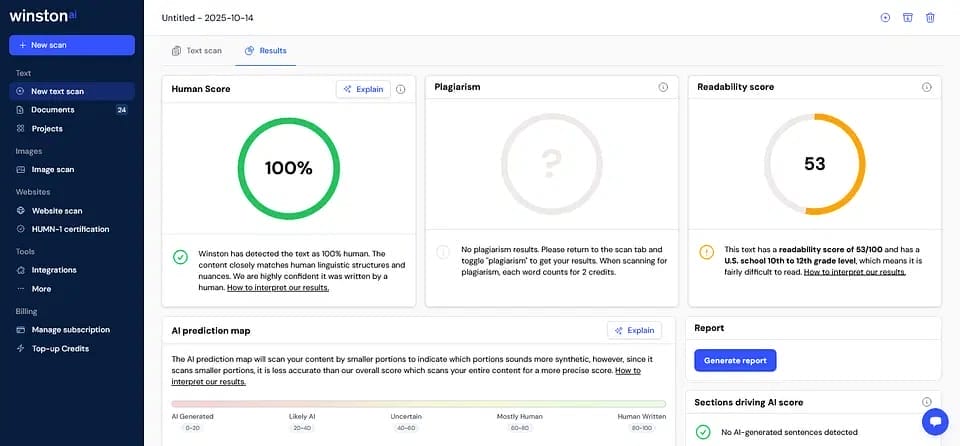This screenshot has width=960, height=446.
Task: Click the Plagiarism info icon
Action: pos(663,88)
